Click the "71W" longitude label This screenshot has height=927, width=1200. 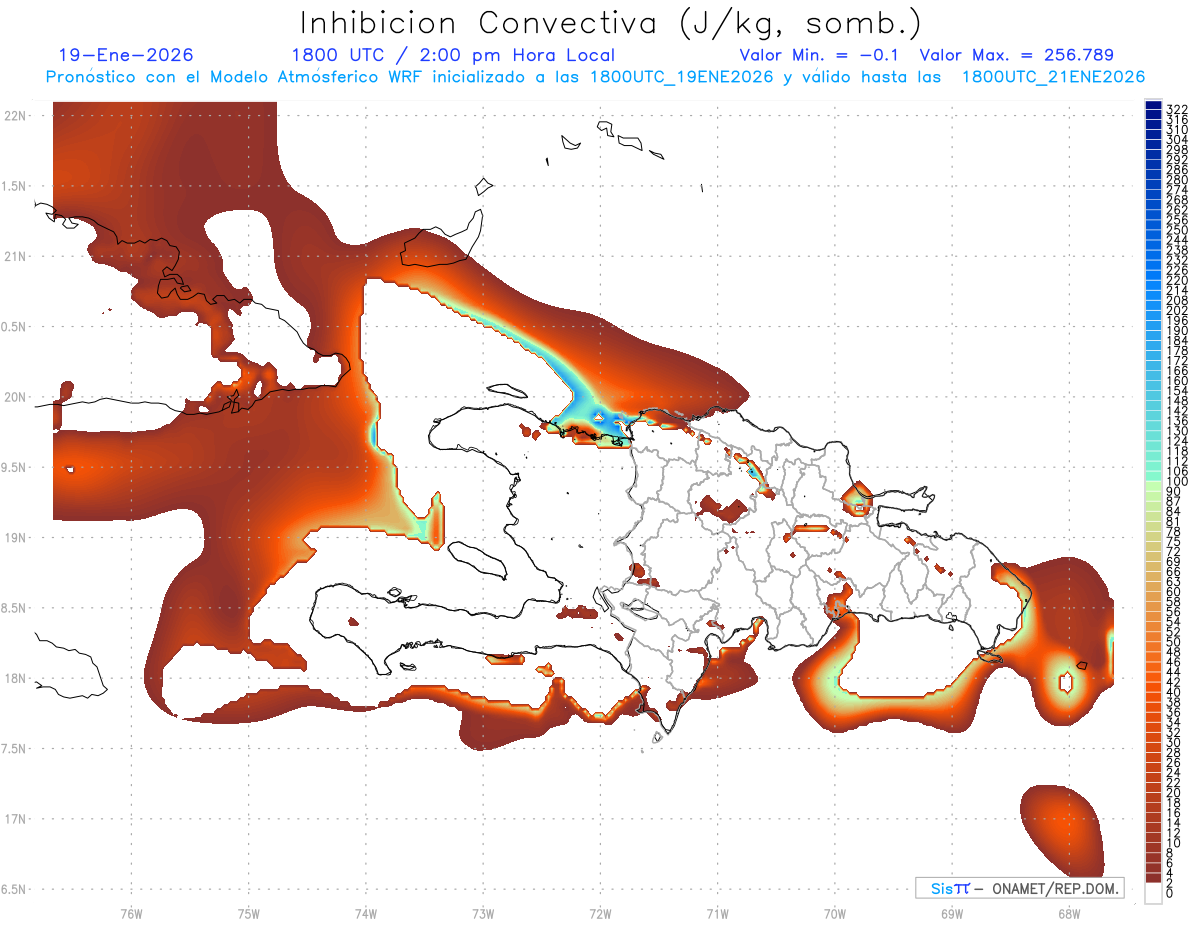point(718,914)
